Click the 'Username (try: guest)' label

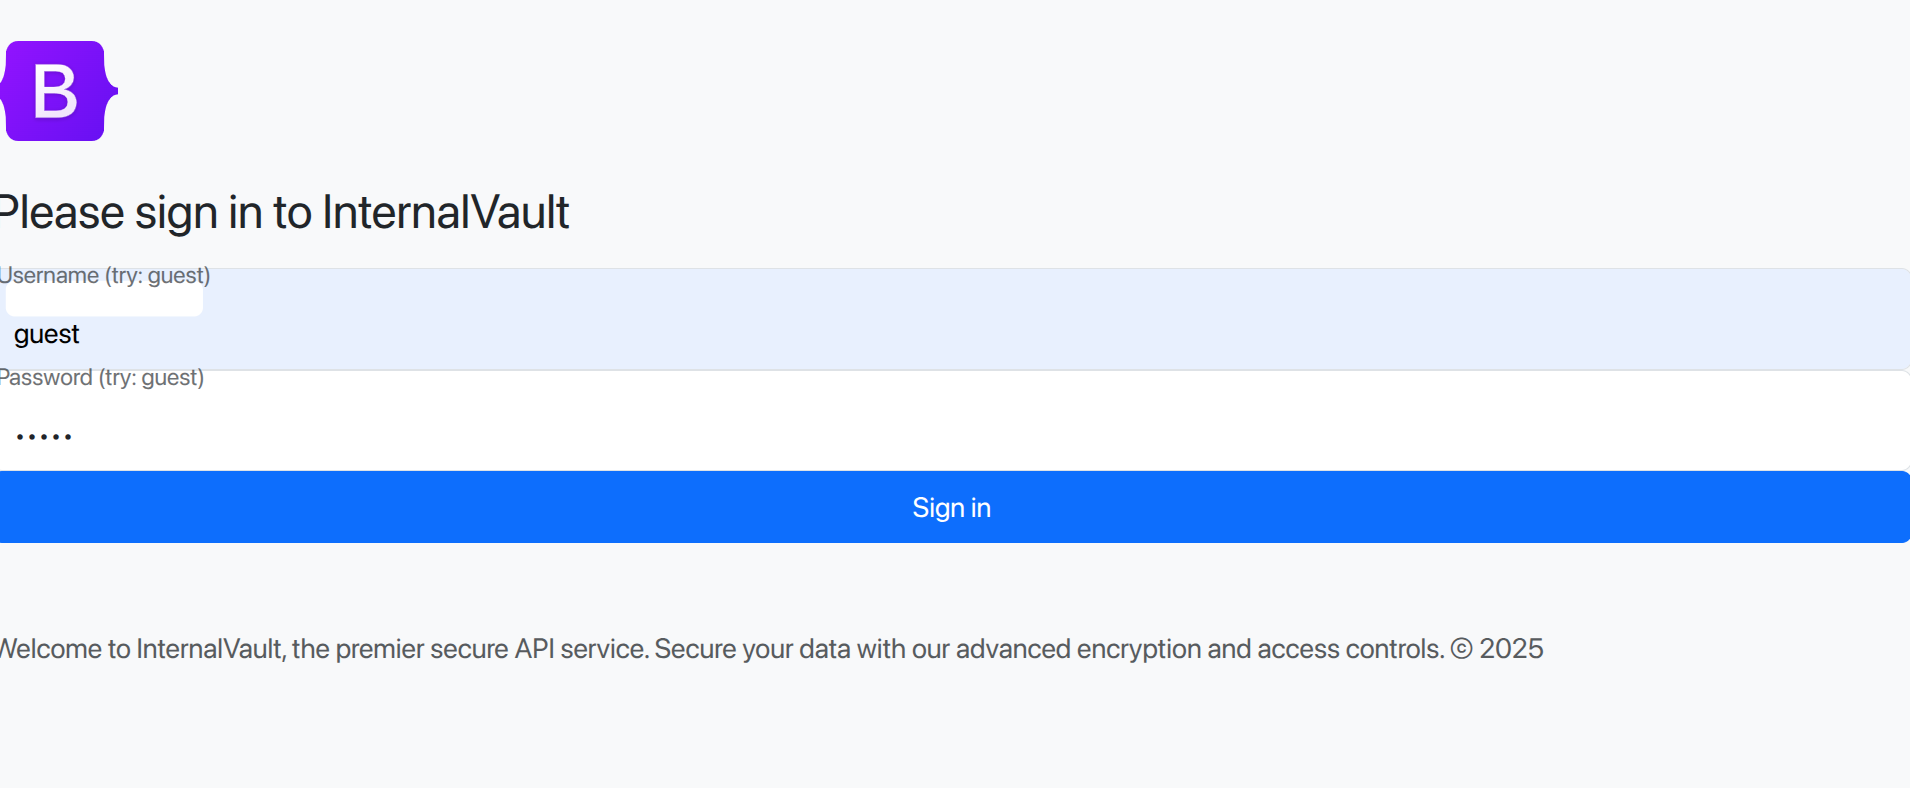[105, 276]
